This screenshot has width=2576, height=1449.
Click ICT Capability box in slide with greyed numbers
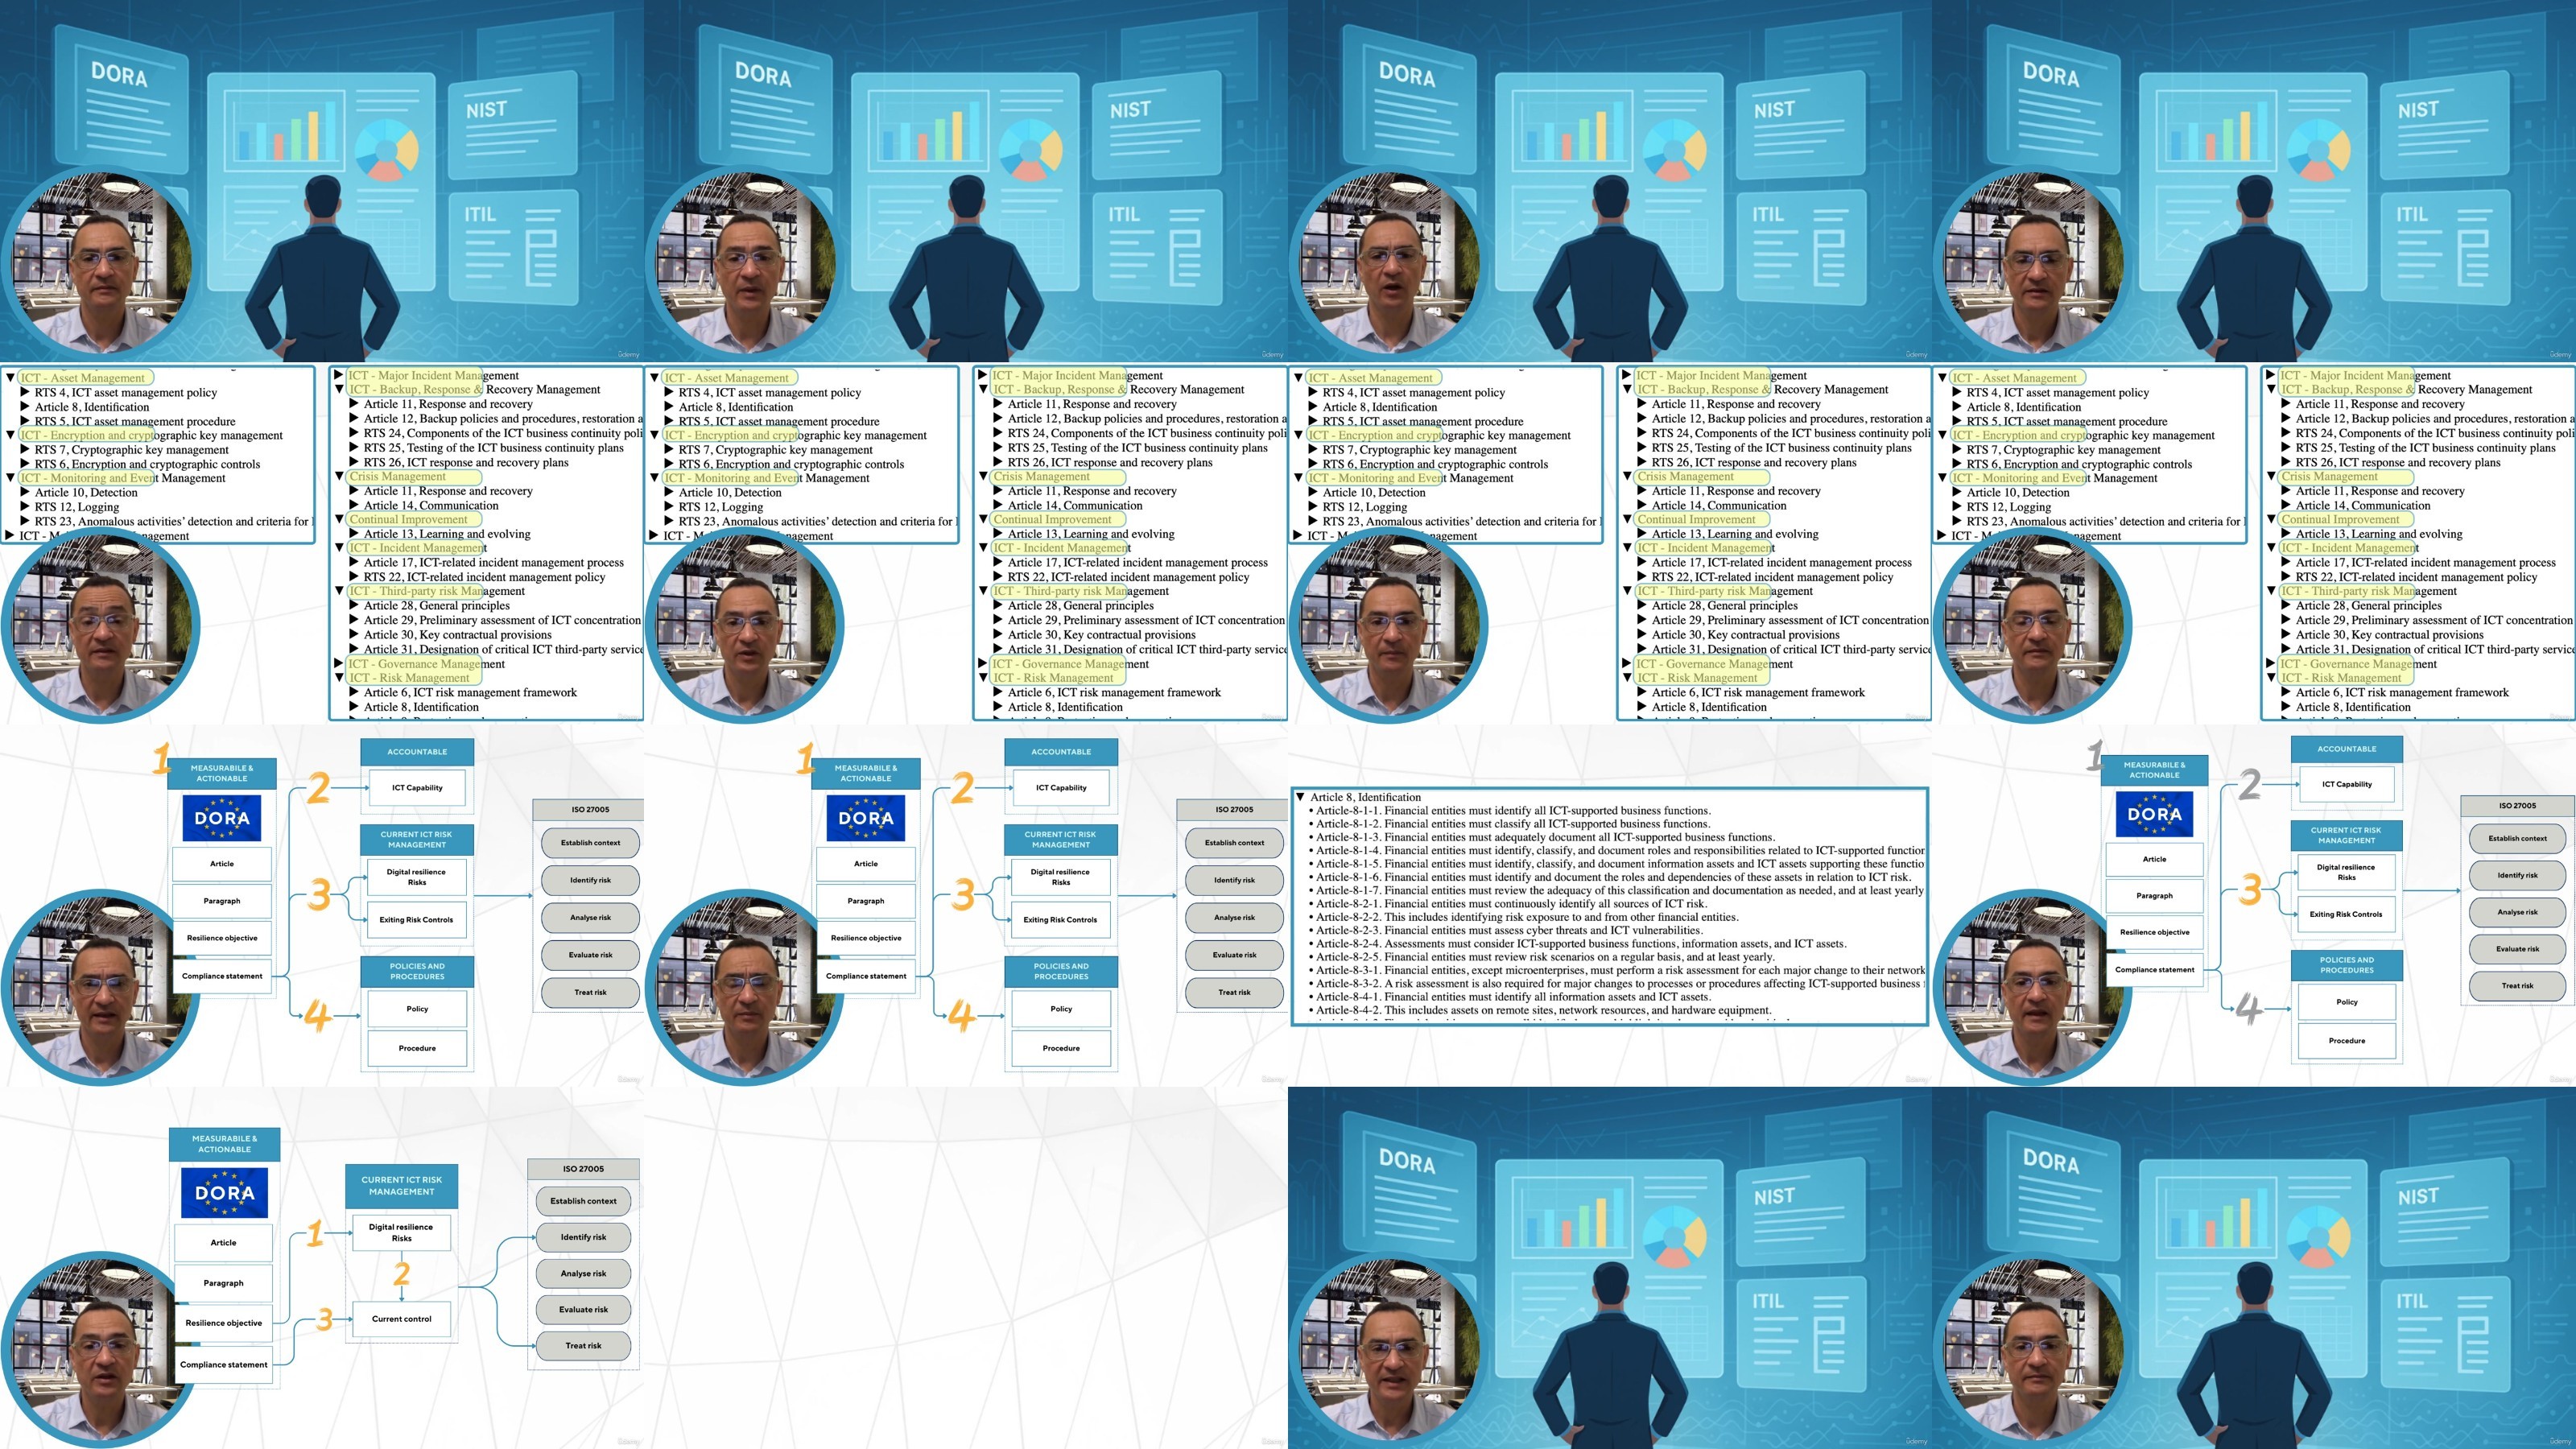pos(2346,784)
